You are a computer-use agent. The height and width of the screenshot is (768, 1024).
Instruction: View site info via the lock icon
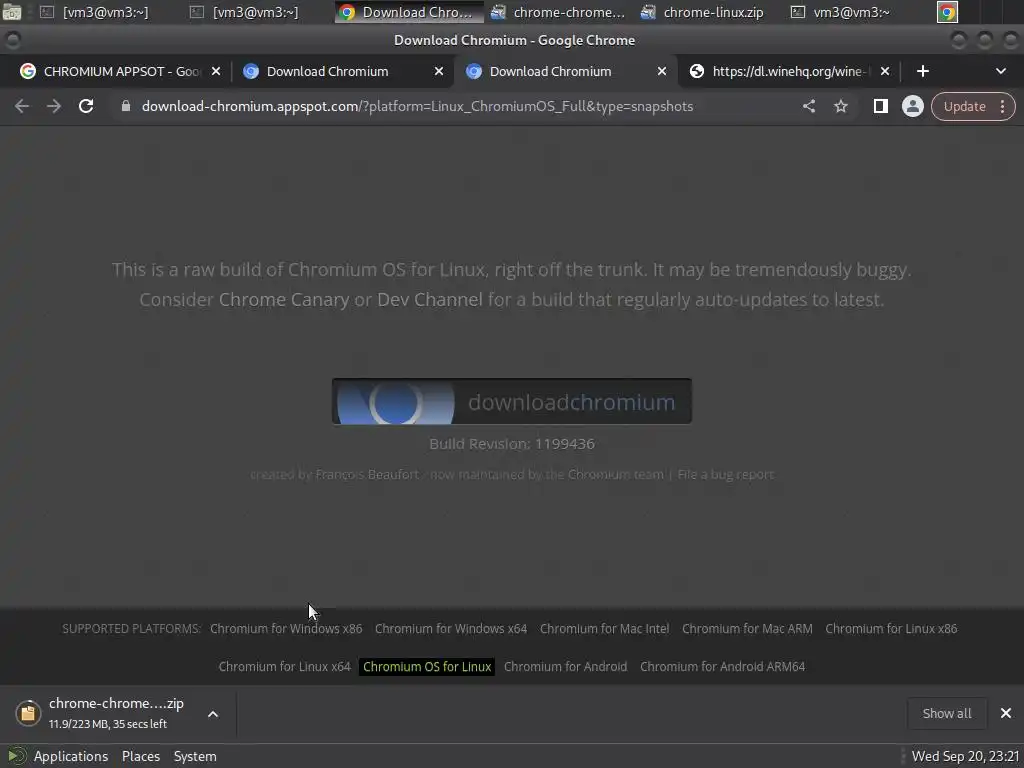(x=126, y=106)
